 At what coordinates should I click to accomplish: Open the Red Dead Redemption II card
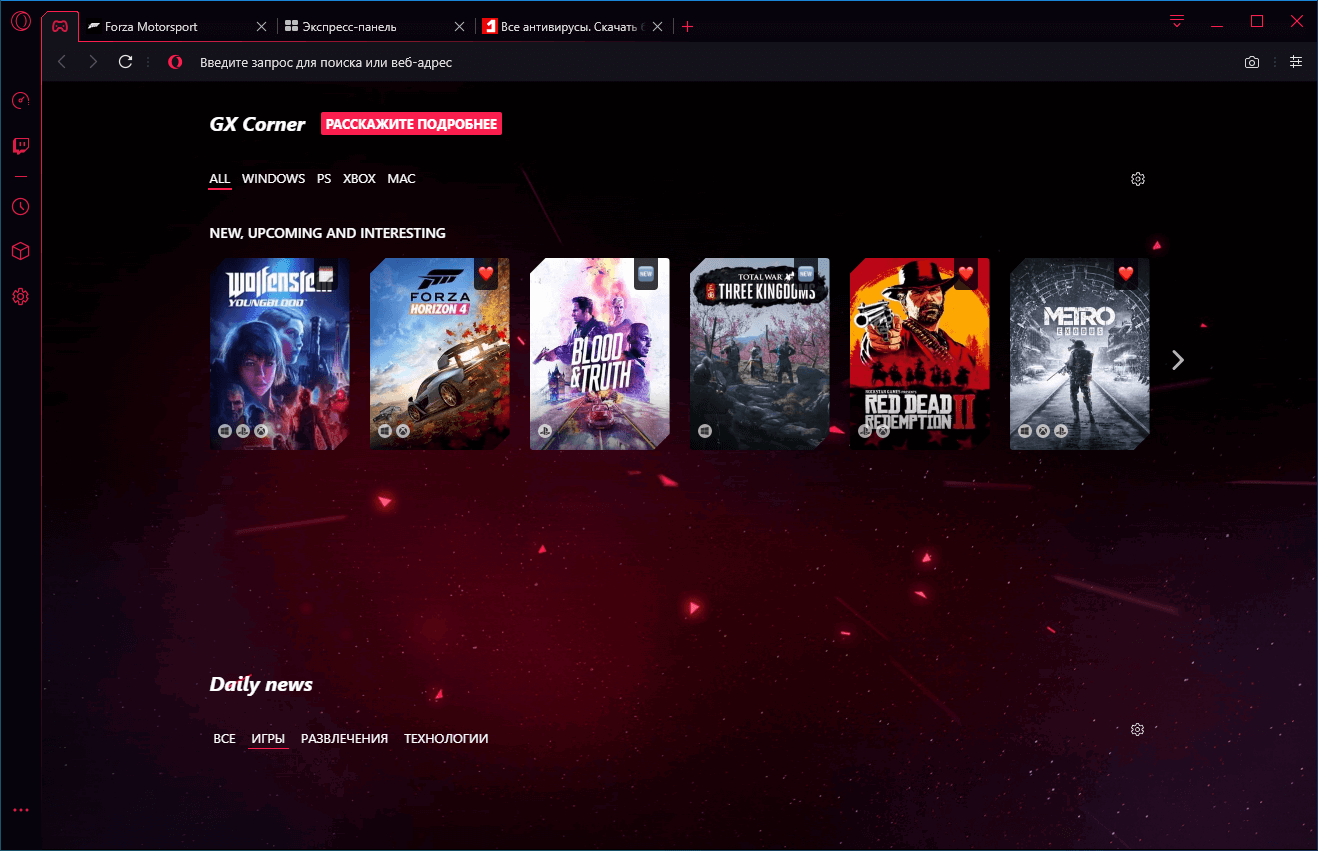(x=920, y=354)
